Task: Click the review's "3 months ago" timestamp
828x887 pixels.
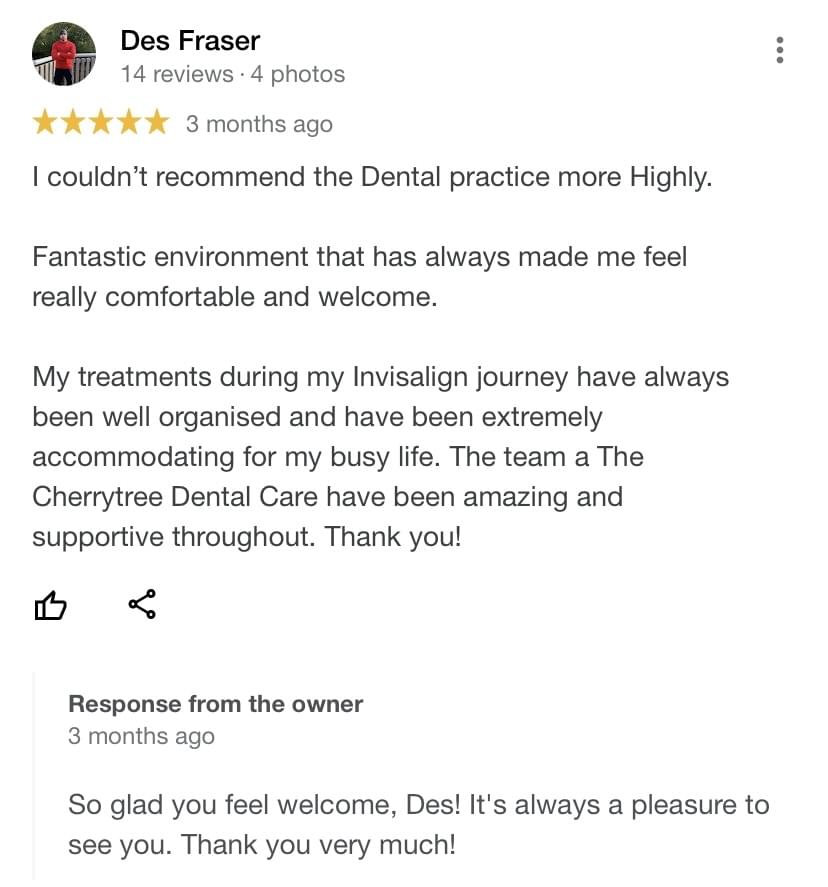Action: [x=259, y=125]
